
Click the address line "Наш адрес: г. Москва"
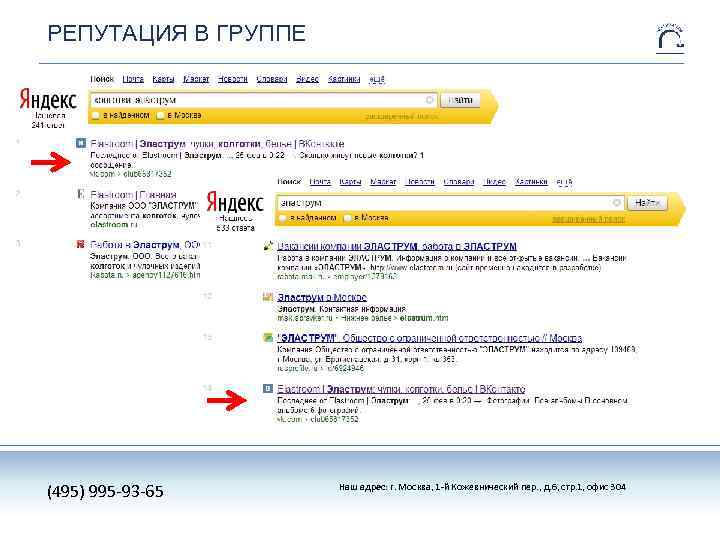tap(482, 487)
